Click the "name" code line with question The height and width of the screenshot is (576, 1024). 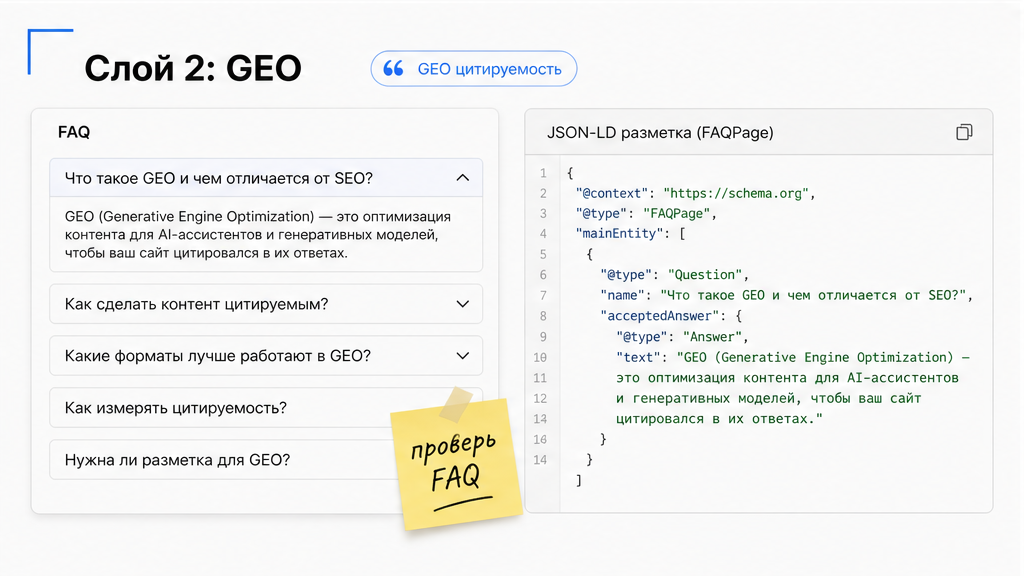[x=786, y=295]
